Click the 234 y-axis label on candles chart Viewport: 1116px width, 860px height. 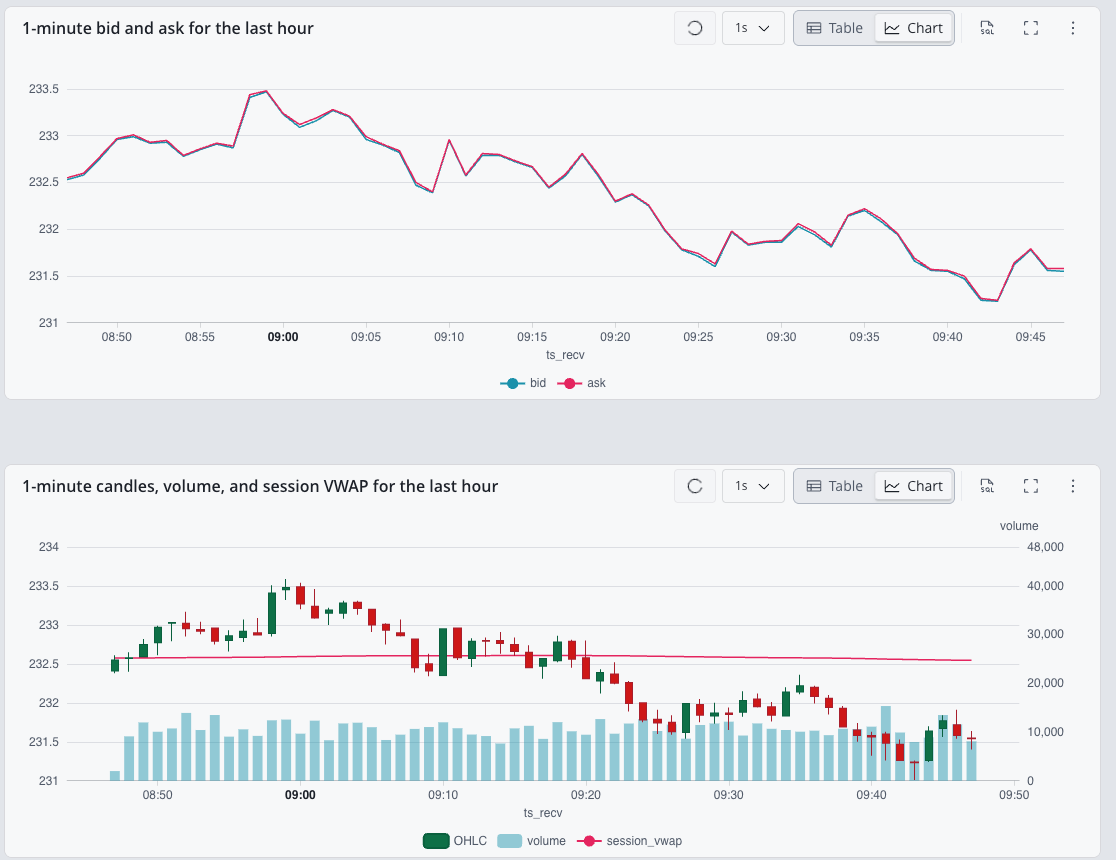48,547
